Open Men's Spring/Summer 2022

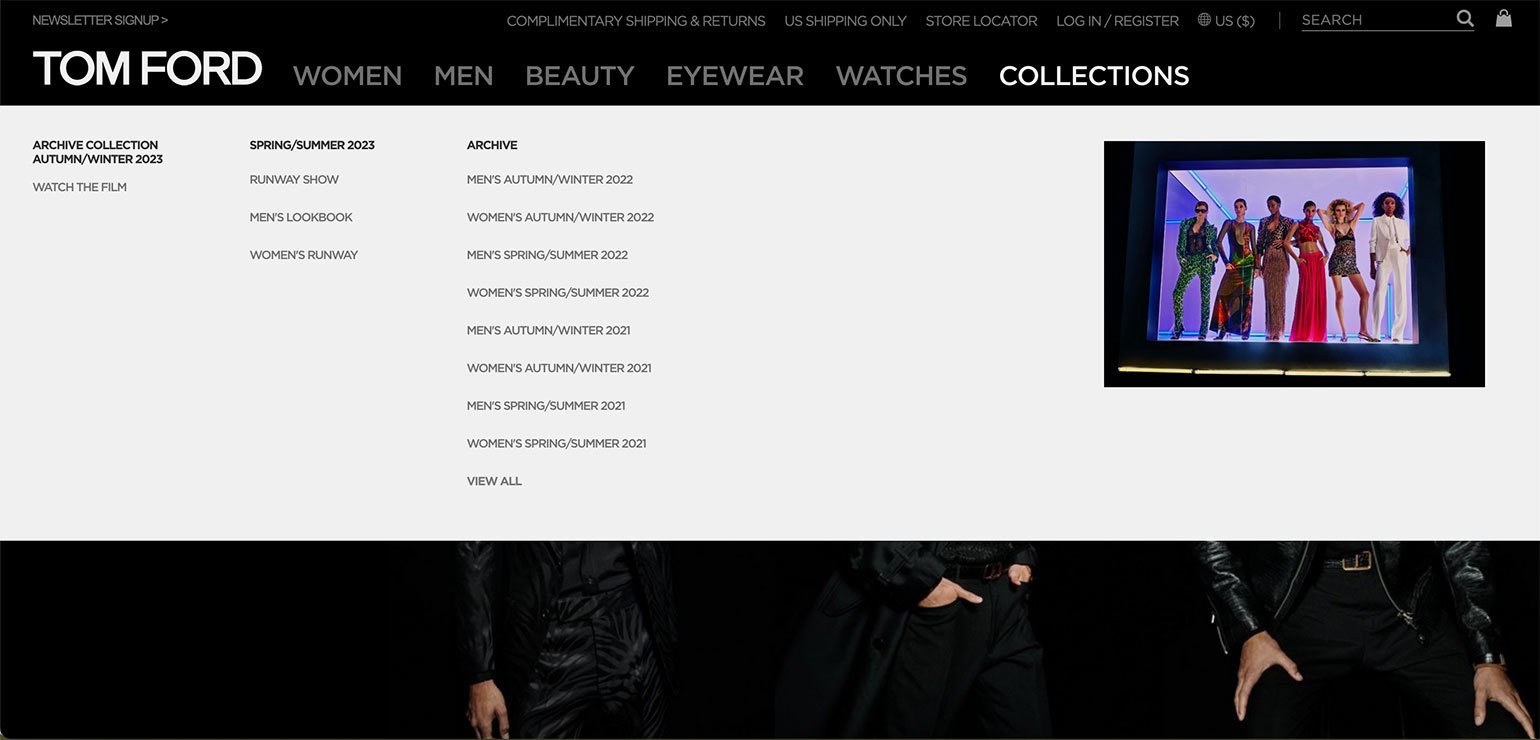coord(547,255)
